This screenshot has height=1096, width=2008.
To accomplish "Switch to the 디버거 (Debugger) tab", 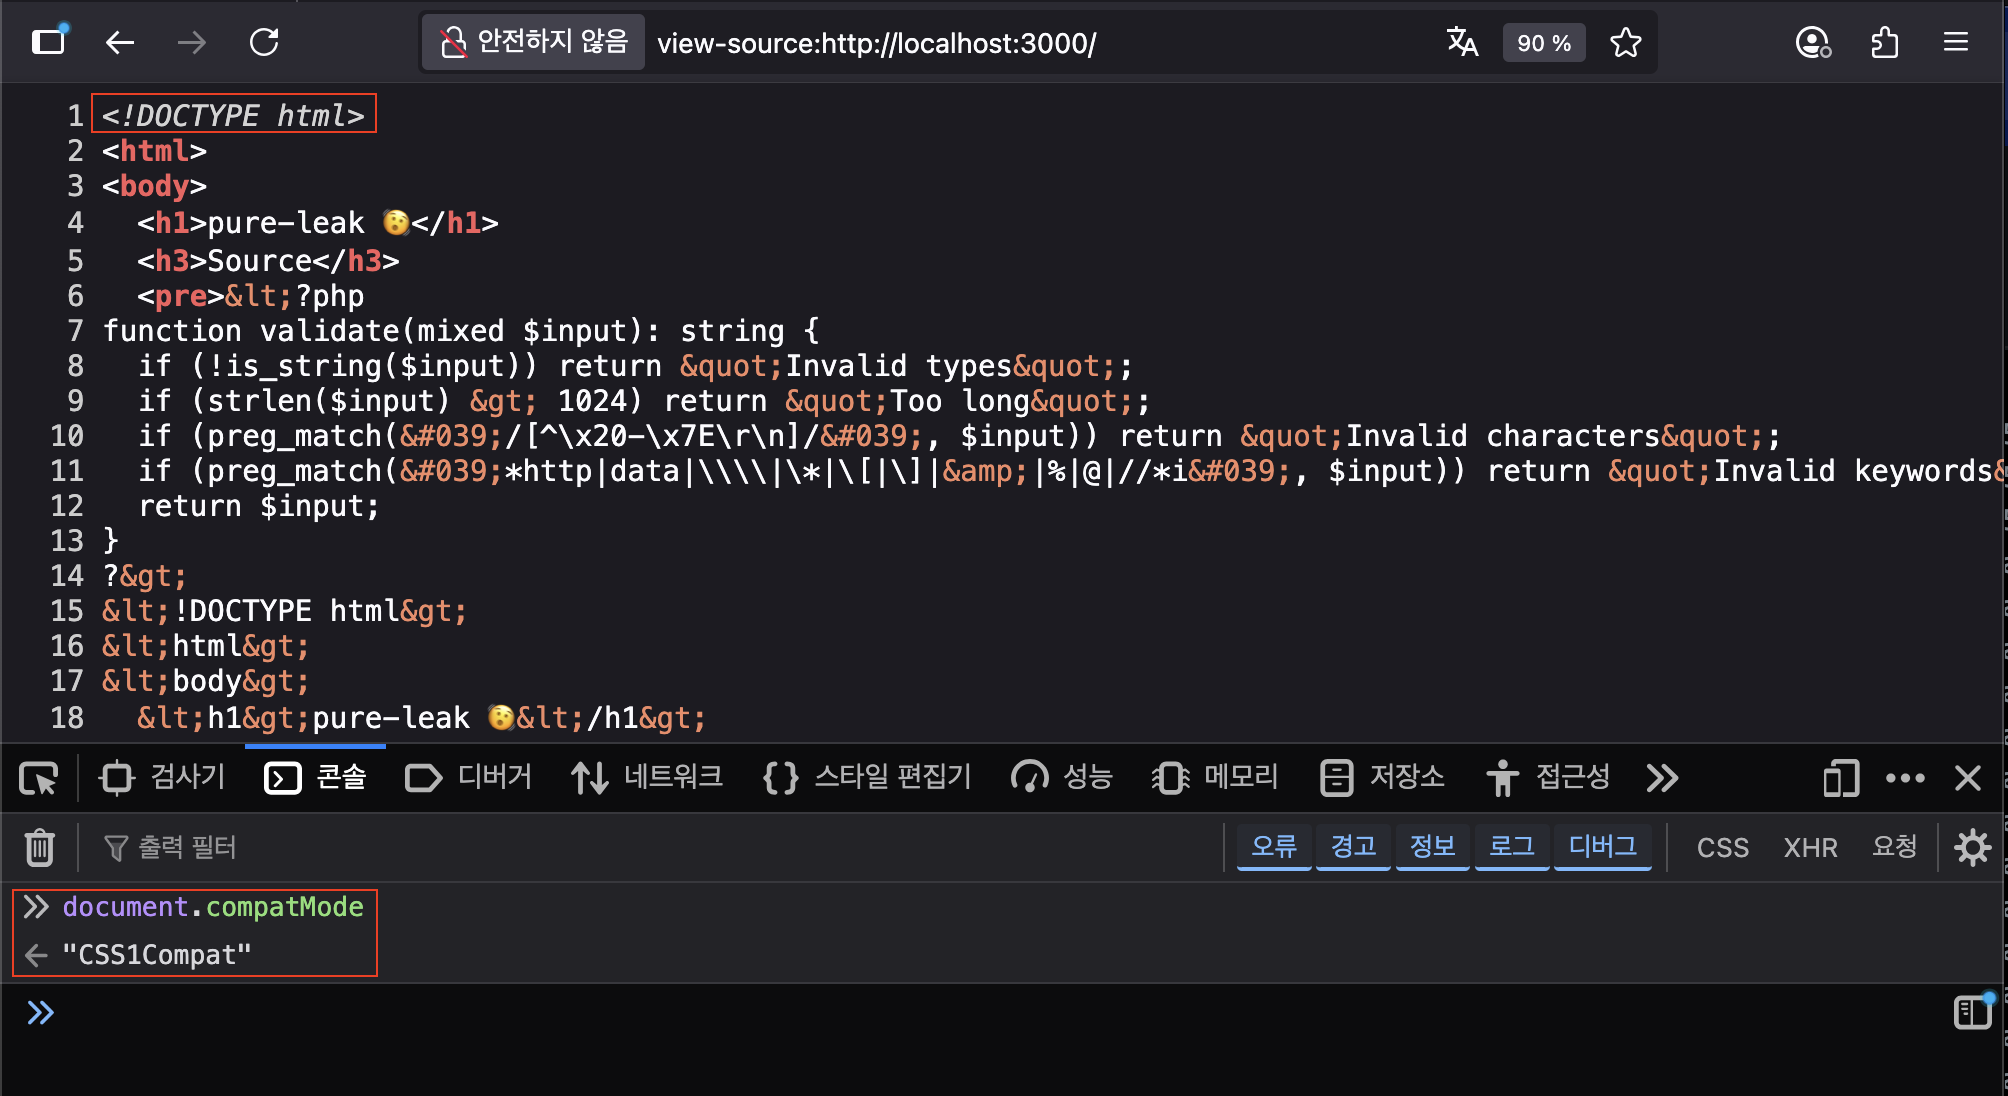I will tap(468, 777).
